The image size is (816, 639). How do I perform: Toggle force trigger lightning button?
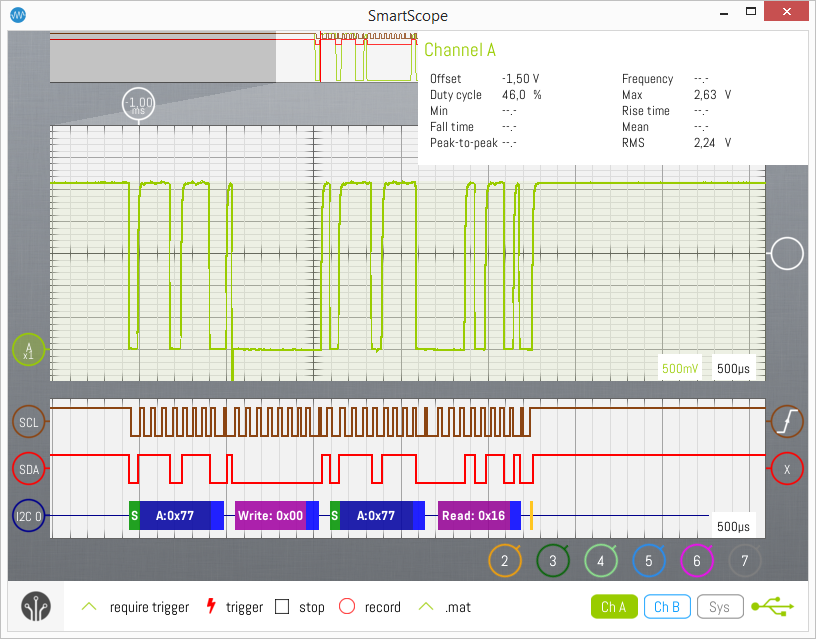[x=210, y=607]
